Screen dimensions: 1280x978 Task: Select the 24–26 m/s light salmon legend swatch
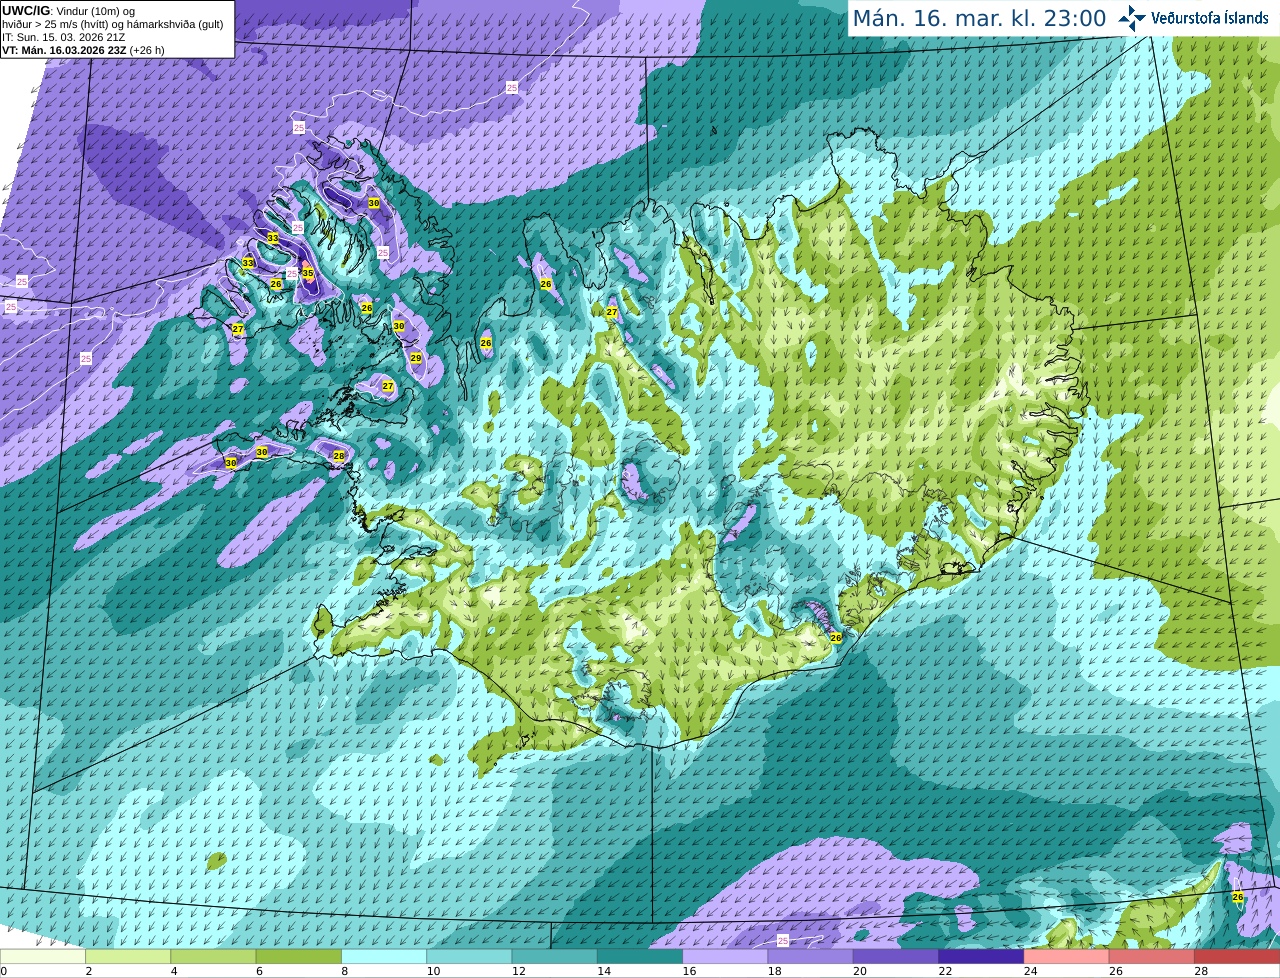[1067, 957]
